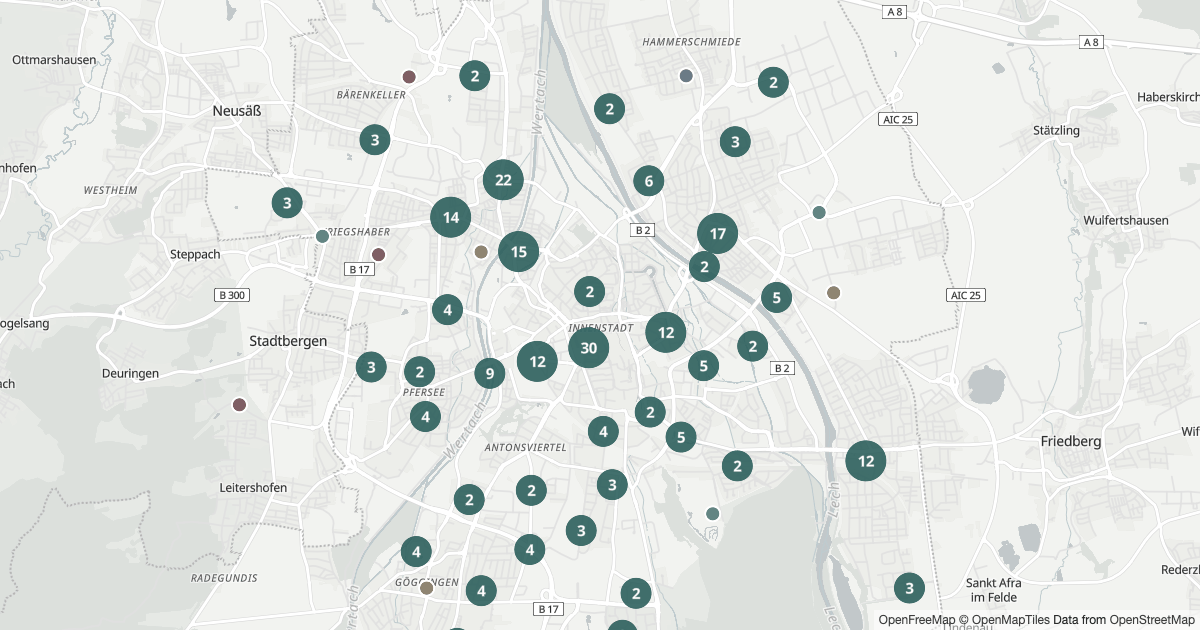Click the cluster marker labeled 15

point(518,252)
